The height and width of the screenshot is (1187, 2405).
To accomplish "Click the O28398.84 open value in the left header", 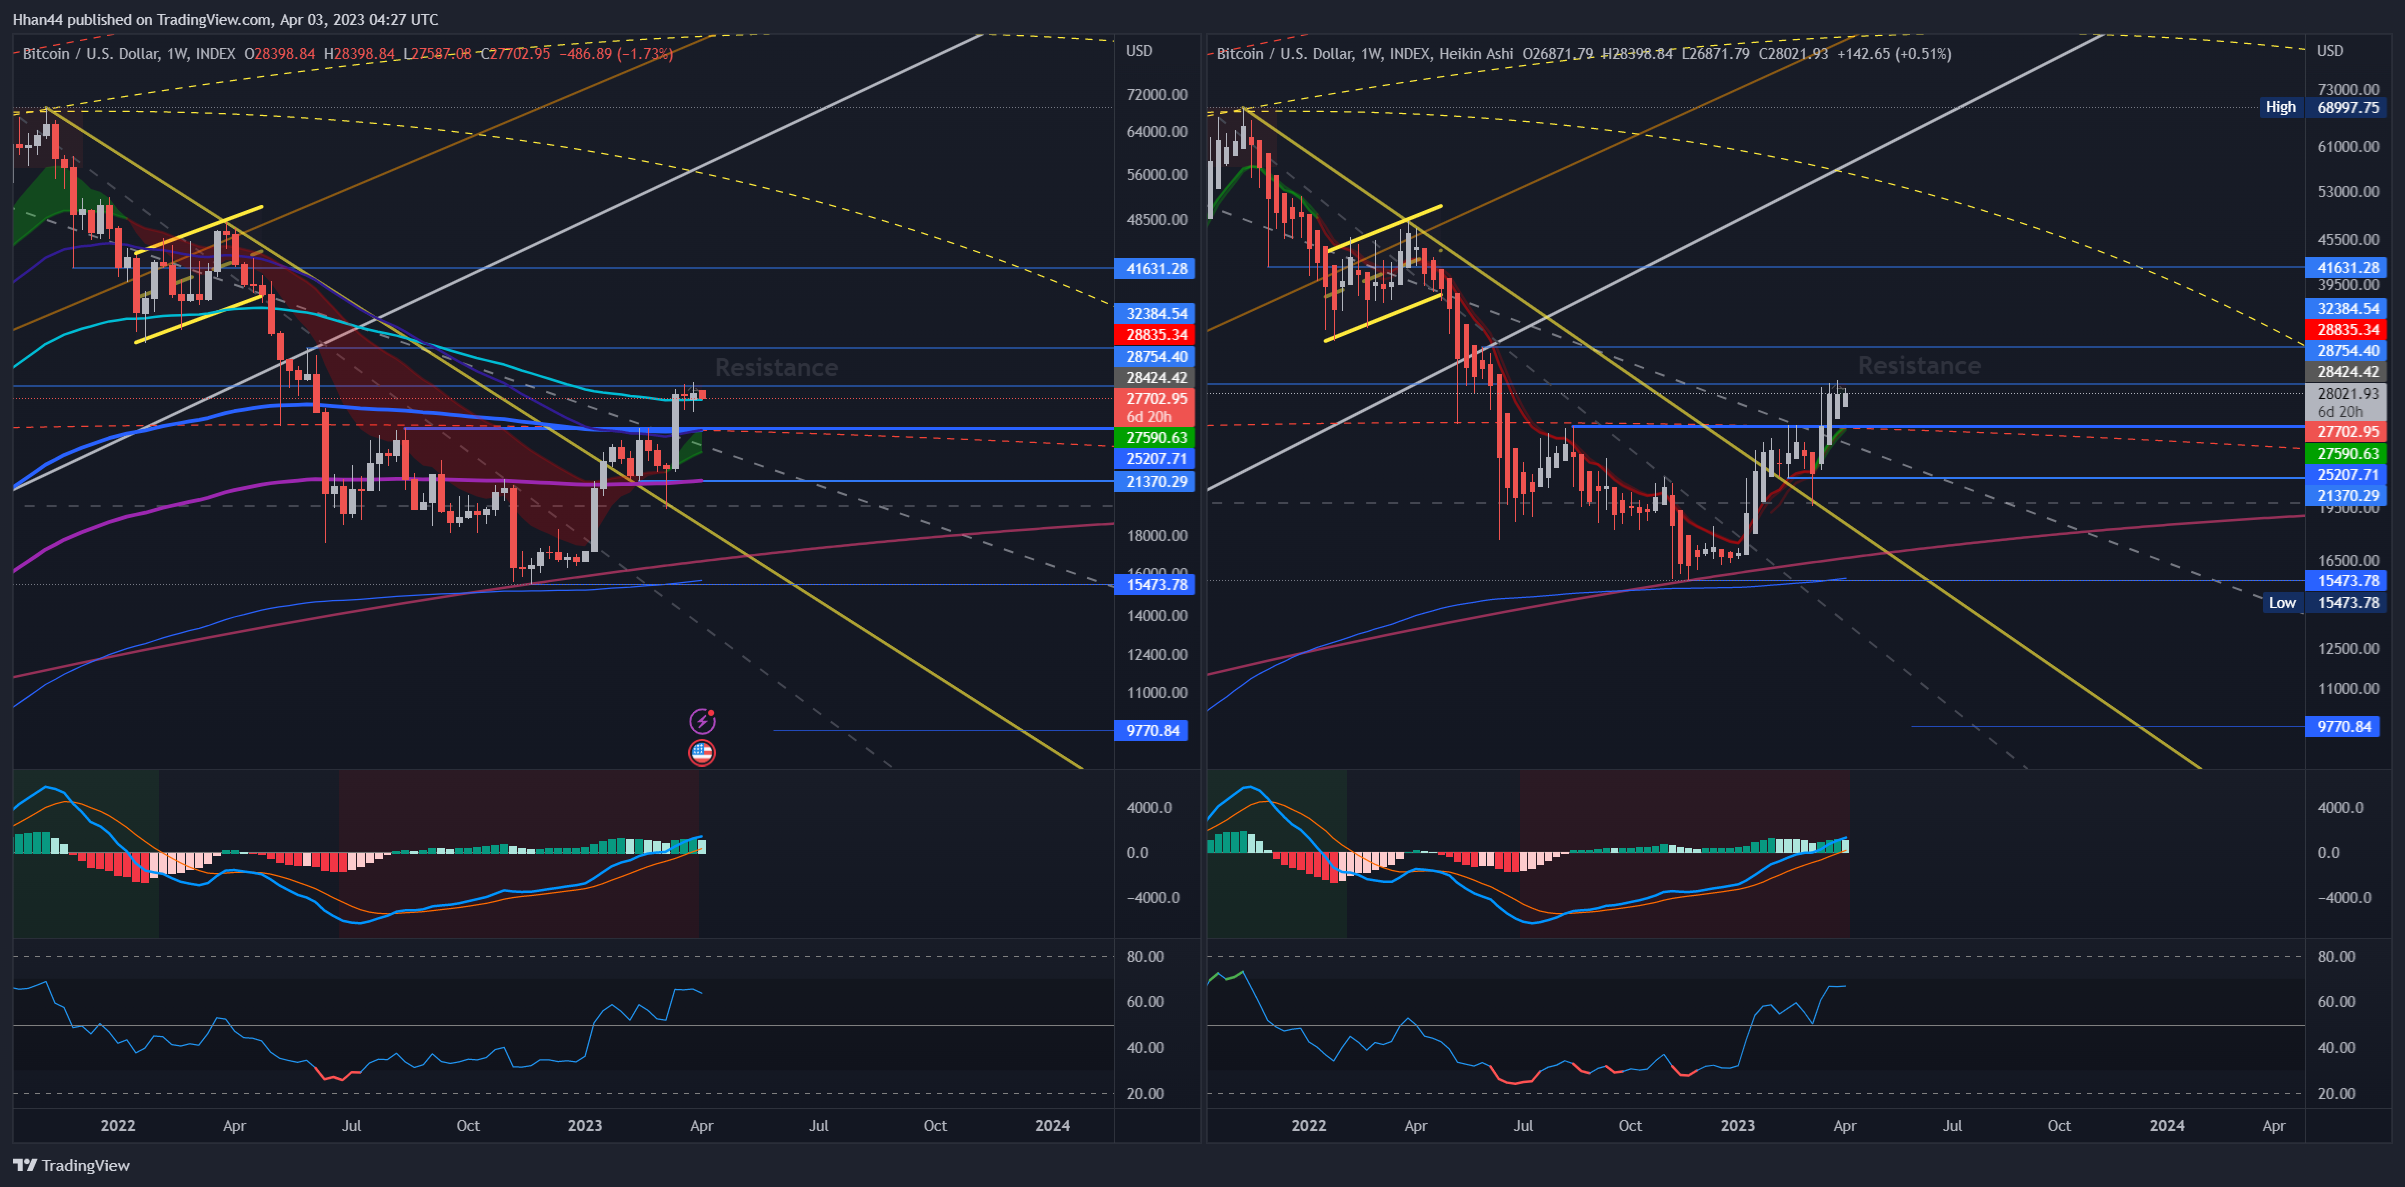I will (x=280, y=54).
